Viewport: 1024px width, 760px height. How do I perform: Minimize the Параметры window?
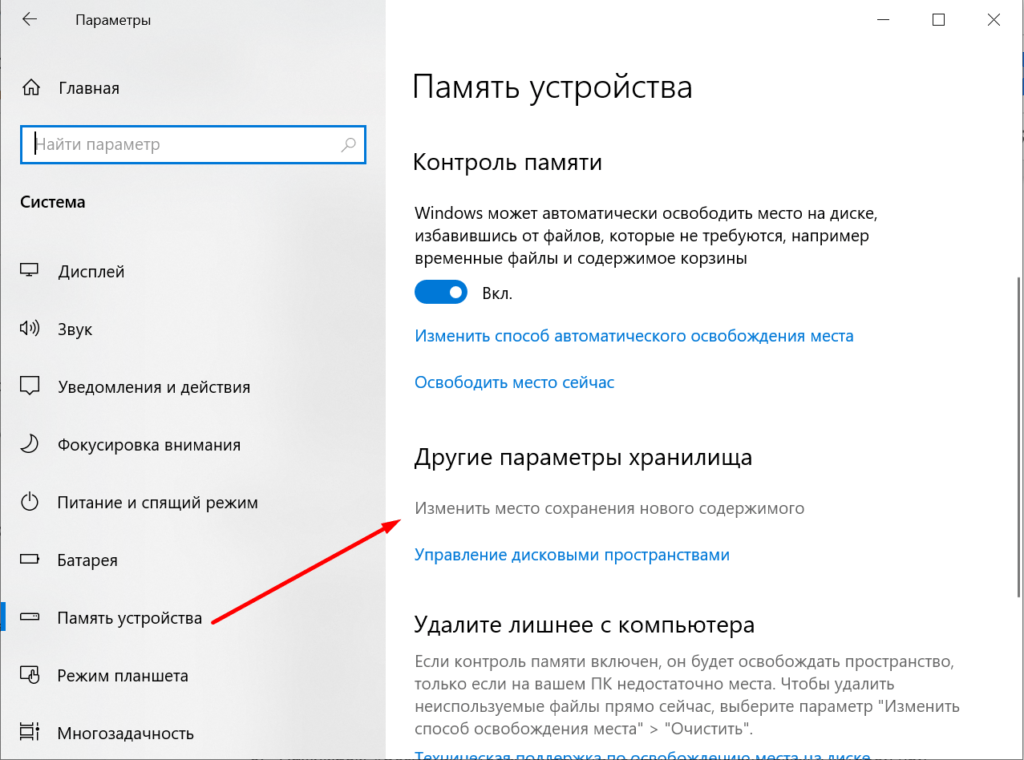(x=883, y=20)
